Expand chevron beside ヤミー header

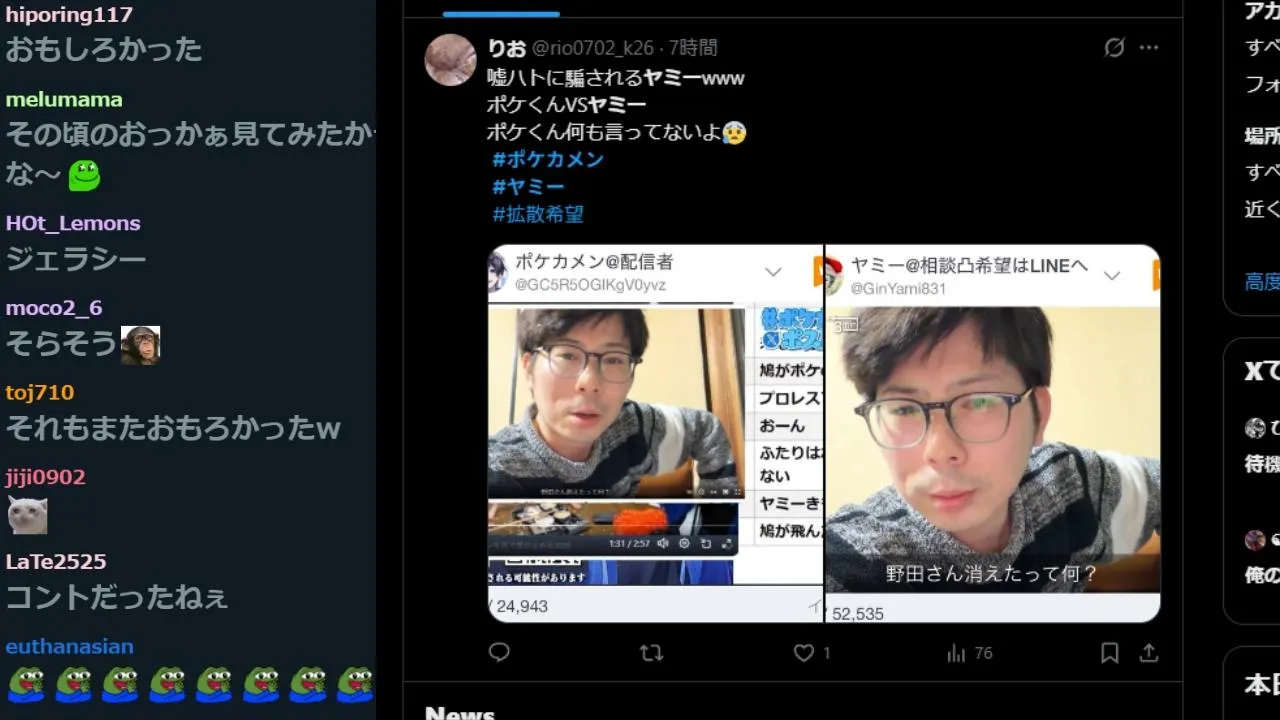pyautogui.click(x=1111, y=276)
